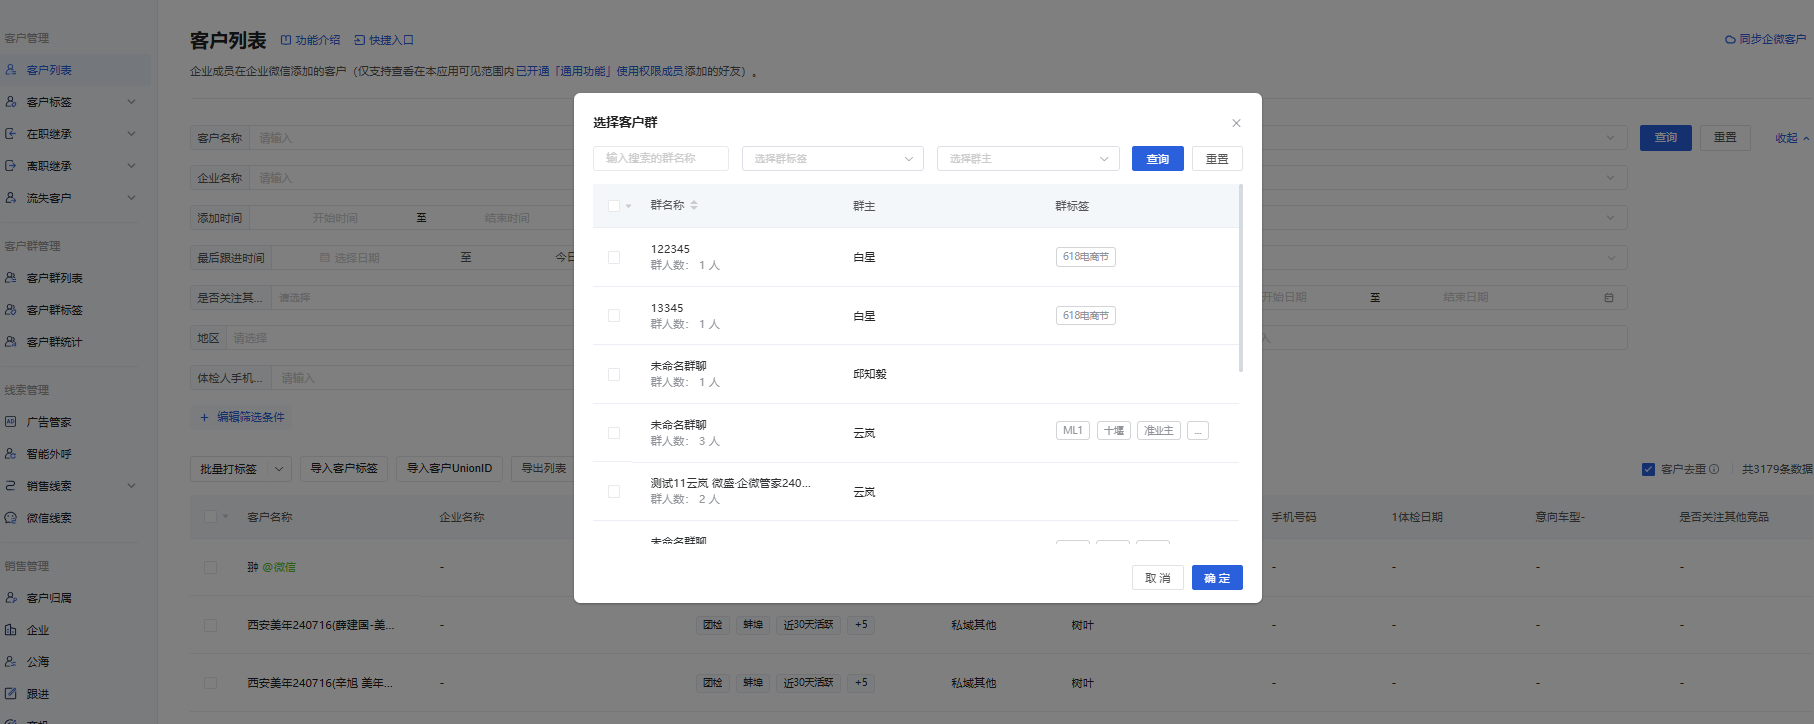Viewport: 1814px width, 724px height.
Task: Click the 查询 button in the dialog
Action: tap(1158, 159)
